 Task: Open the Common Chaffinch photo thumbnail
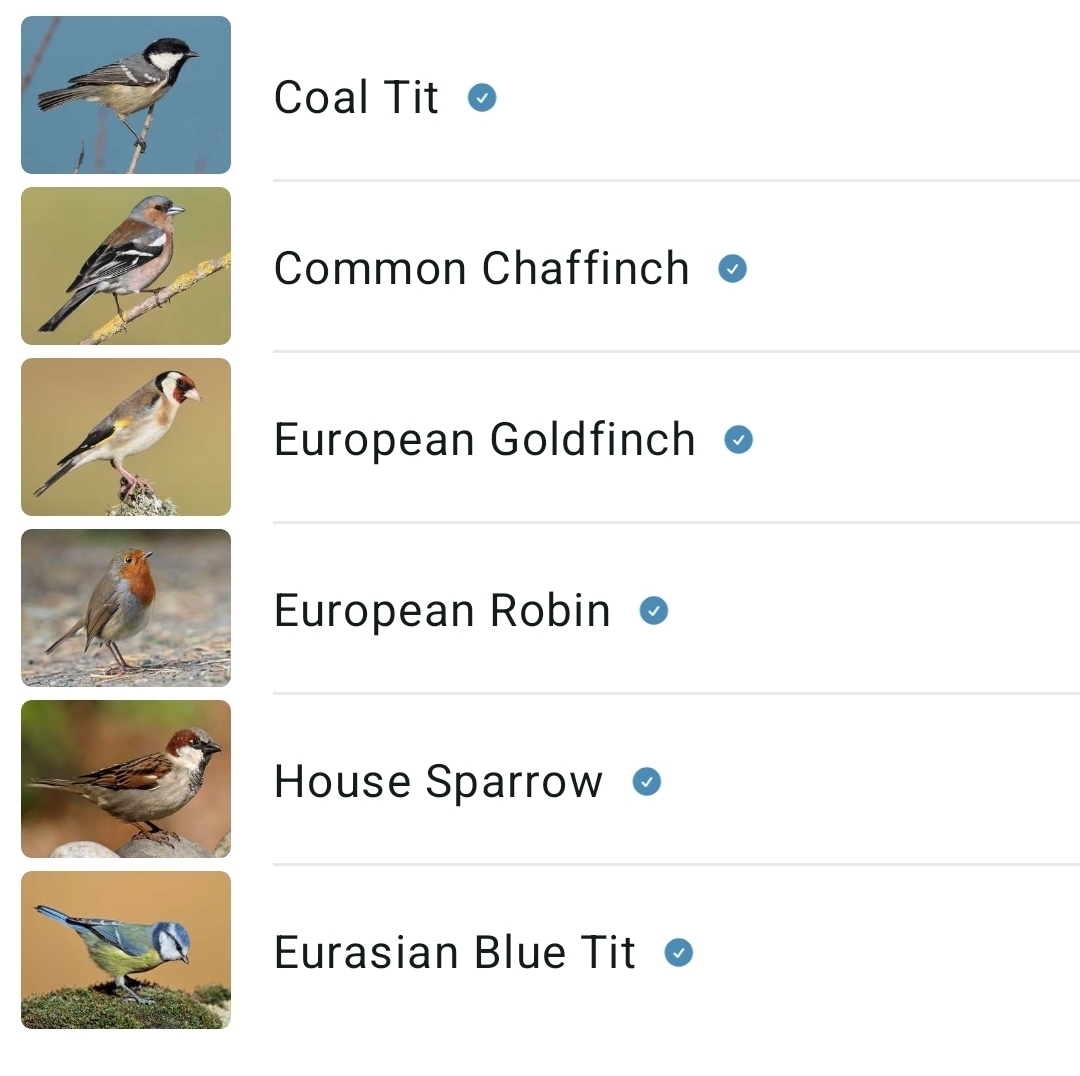point(126,266)
